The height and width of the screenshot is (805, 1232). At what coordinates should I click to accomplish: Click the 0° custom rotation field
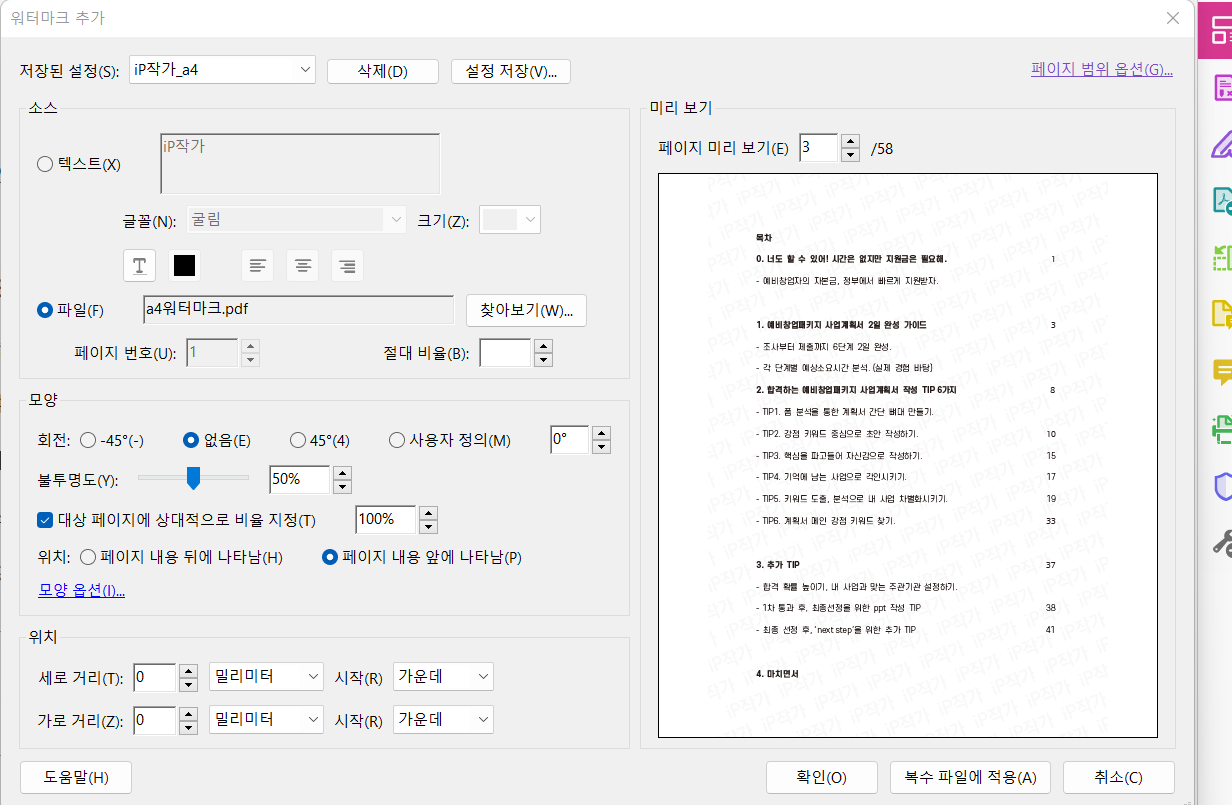point(570,440)
